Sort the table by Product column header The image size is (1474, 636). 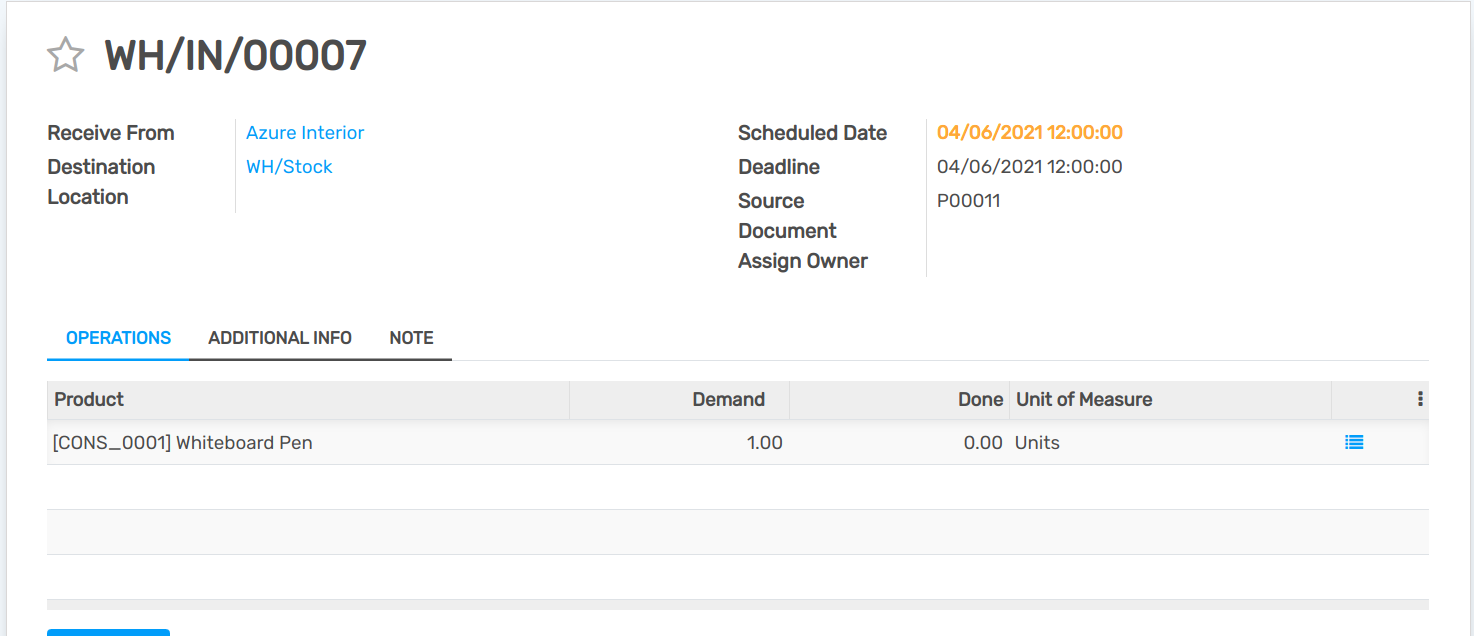point(89,399)
